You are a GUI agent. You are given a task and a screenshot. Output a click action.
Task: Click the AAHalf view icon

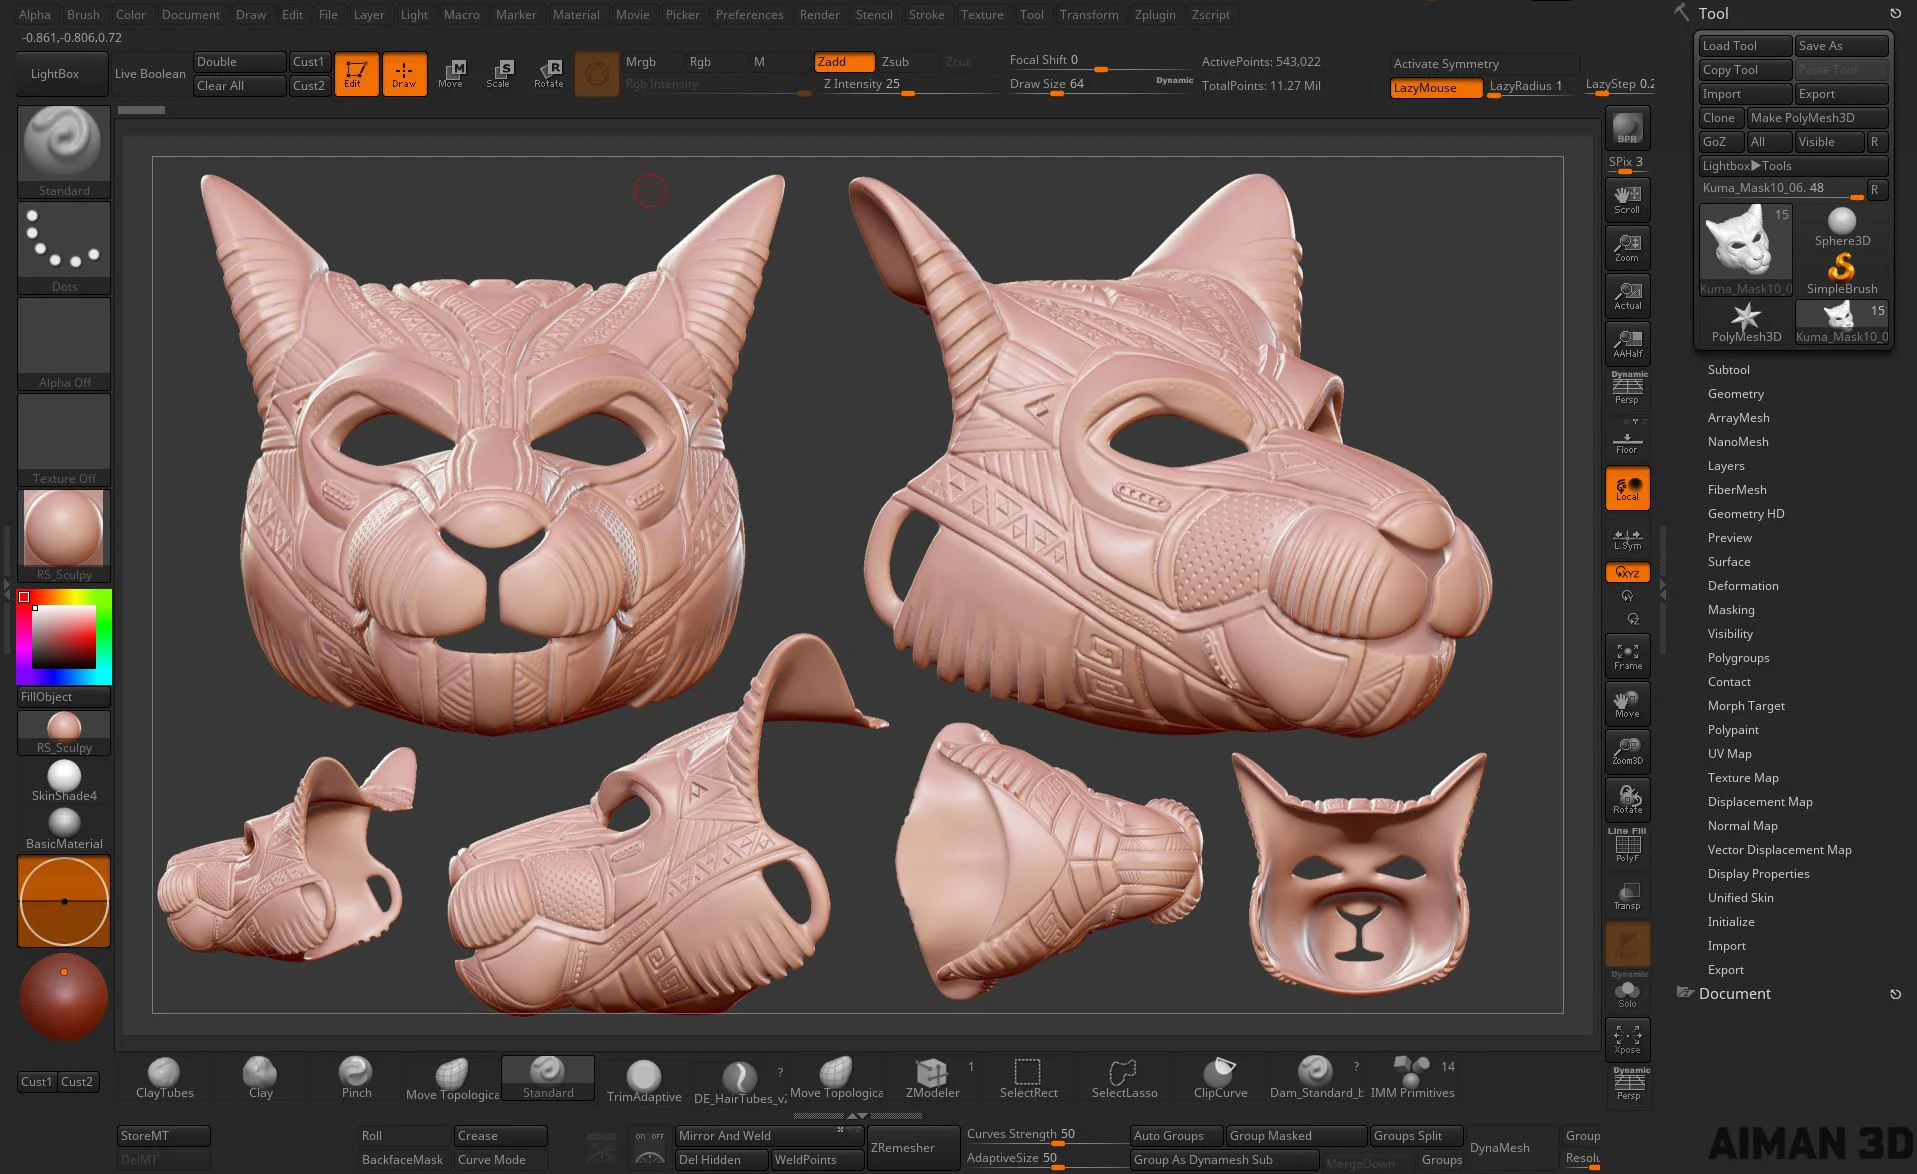[1627, 344]
